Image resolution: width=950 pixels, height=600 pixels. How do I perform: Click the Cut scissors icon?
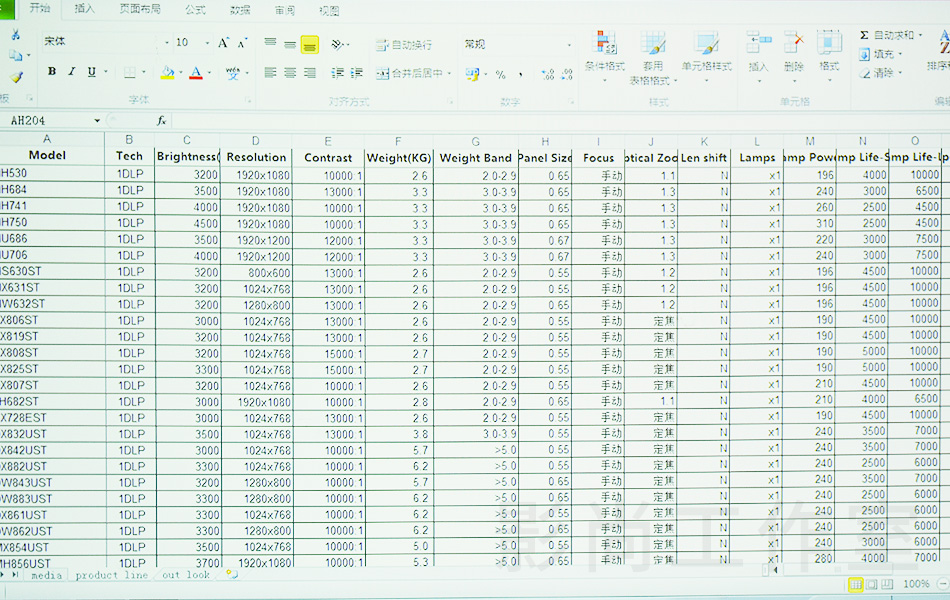click(x=15, y=35)
